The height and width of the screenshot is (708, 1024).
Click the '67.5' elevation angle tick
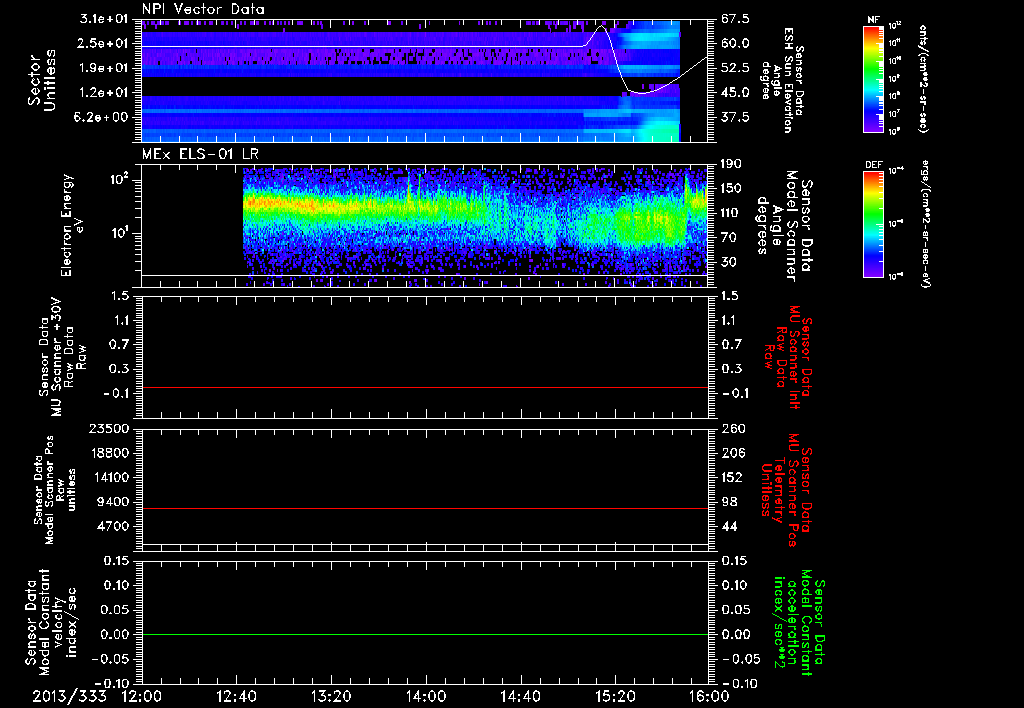(x=735, y=19)
